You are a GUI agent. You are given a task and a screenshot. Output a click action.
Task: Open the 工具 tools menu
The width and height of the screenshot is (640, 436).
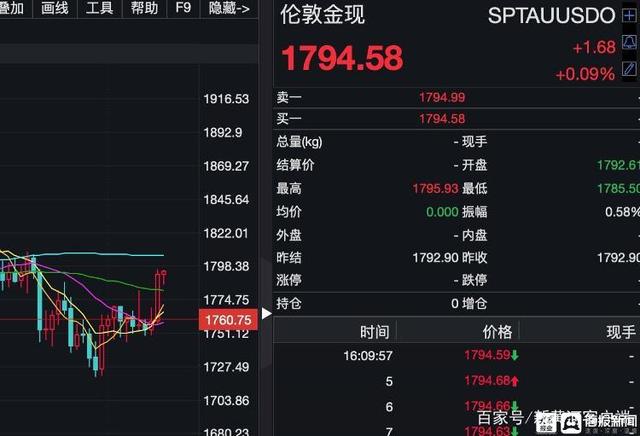(99, 9)
